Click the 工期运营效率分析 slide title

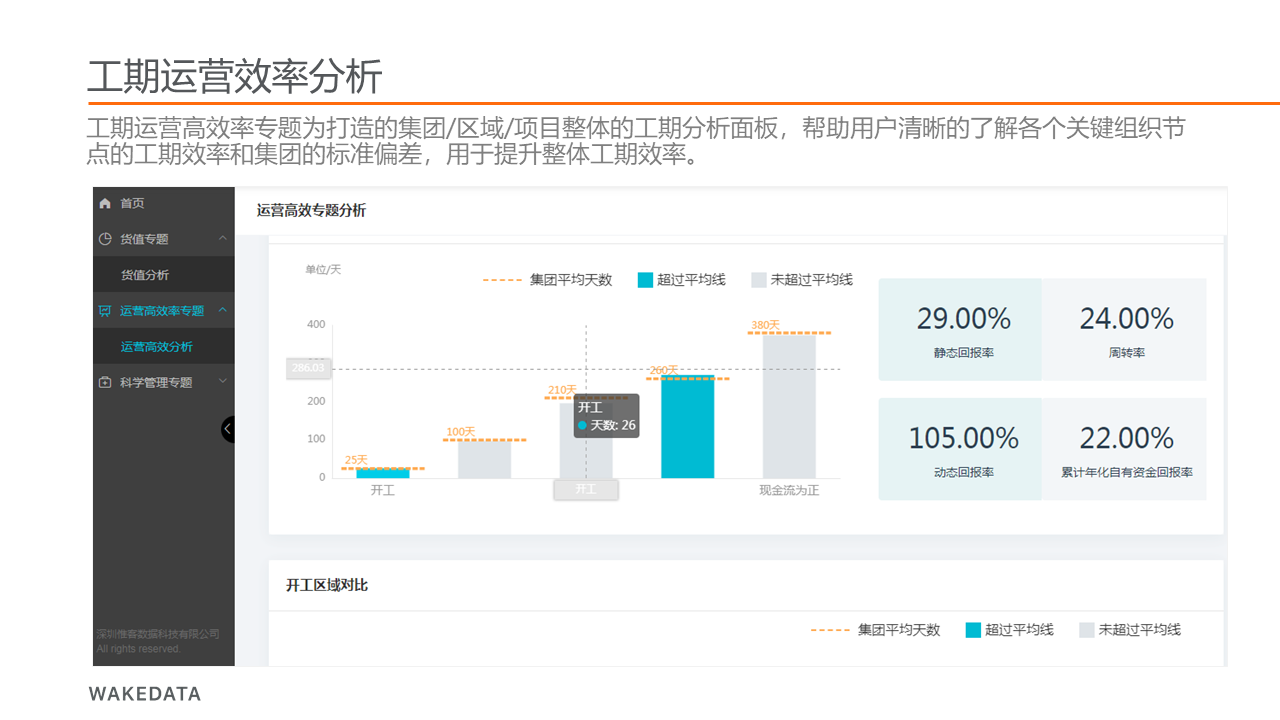235,76
